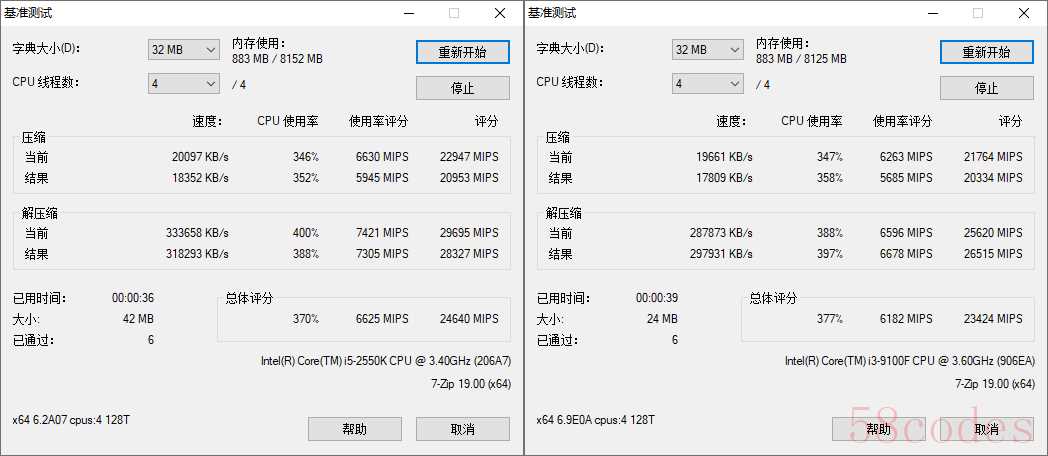
Task: Close the left benchmark window
Action: point(499,13)
